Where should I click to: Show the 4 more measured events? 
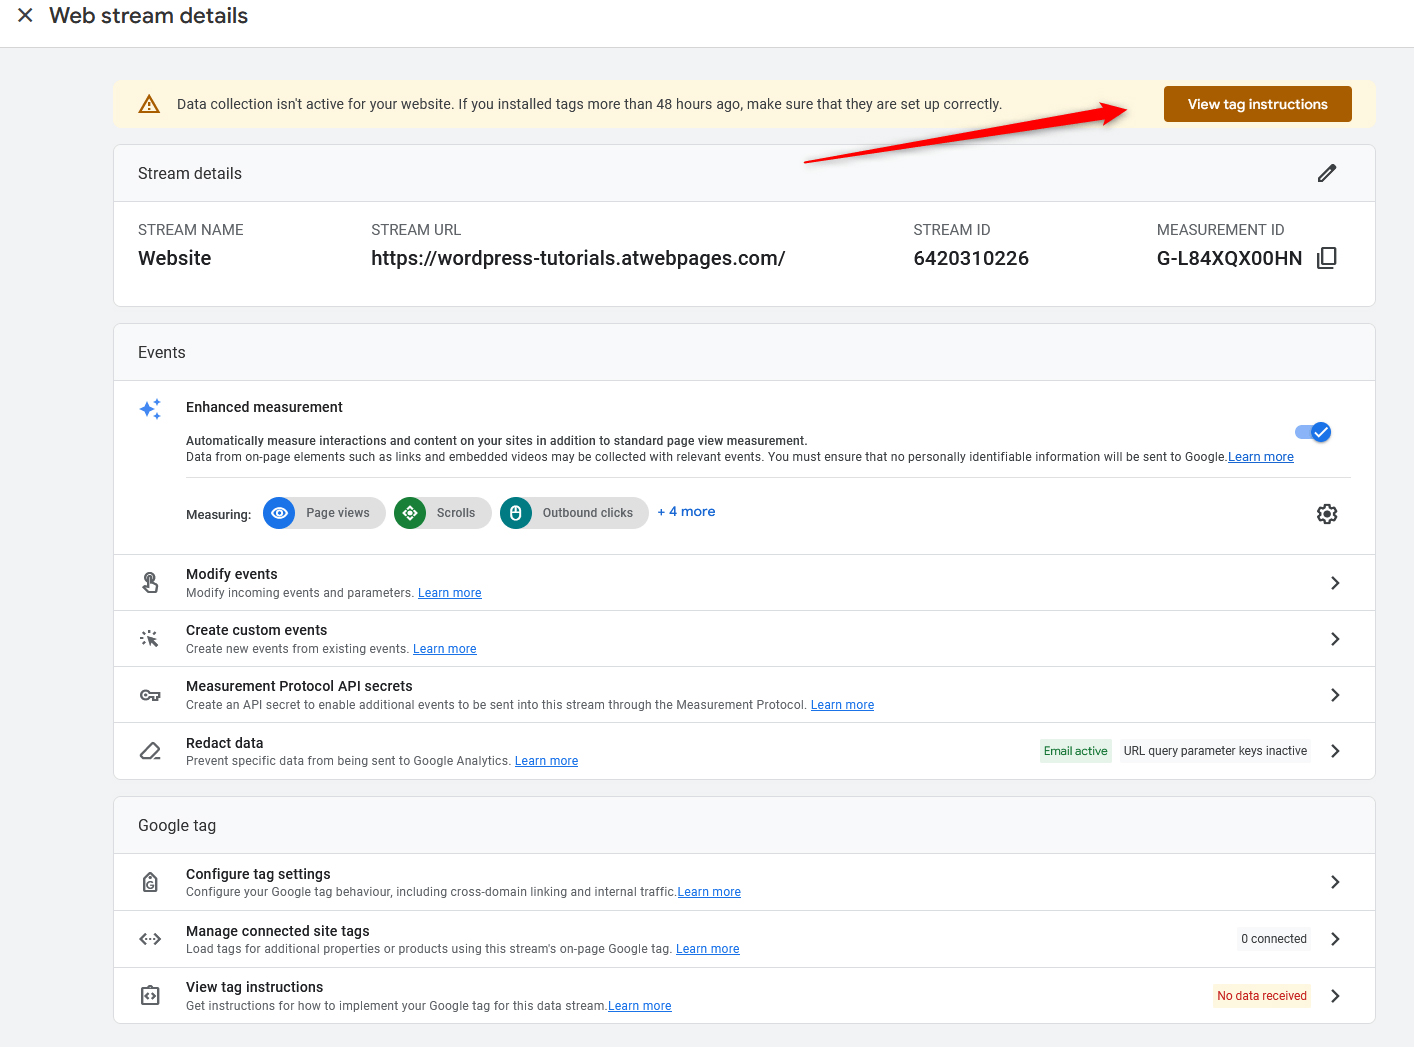[x=686, y=511]
